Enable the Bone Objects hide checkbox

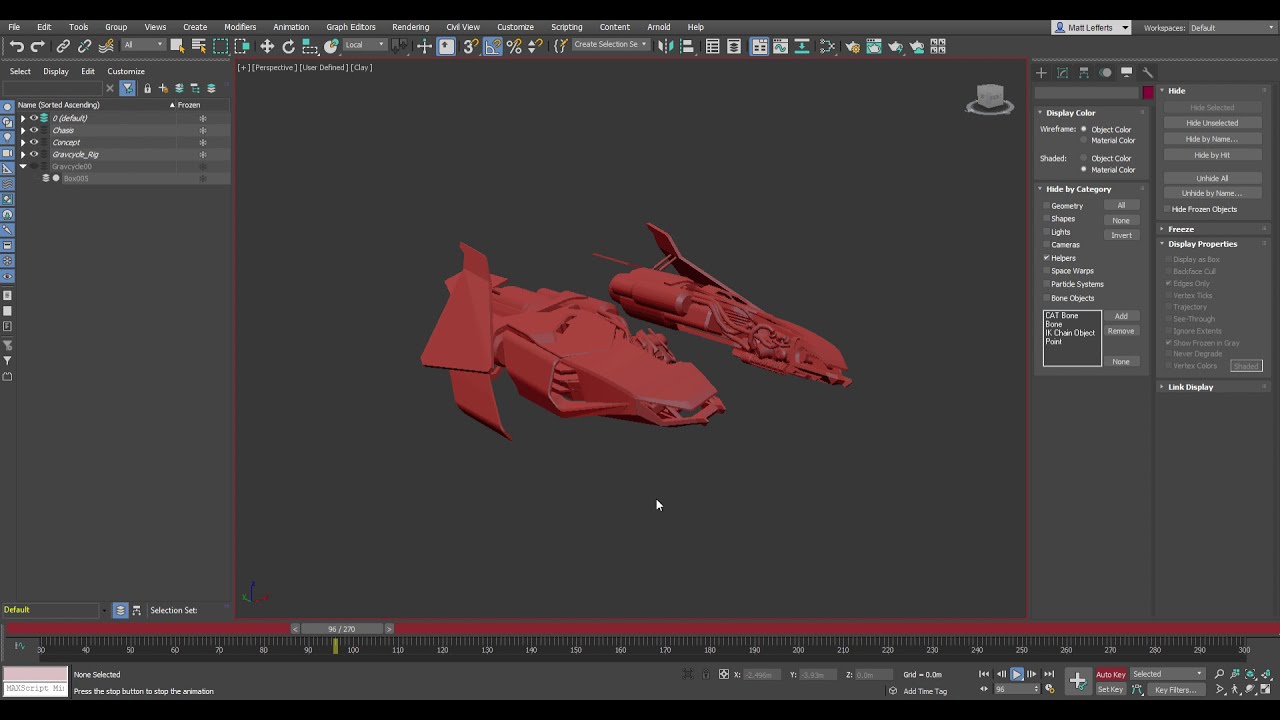[1047, 298]
